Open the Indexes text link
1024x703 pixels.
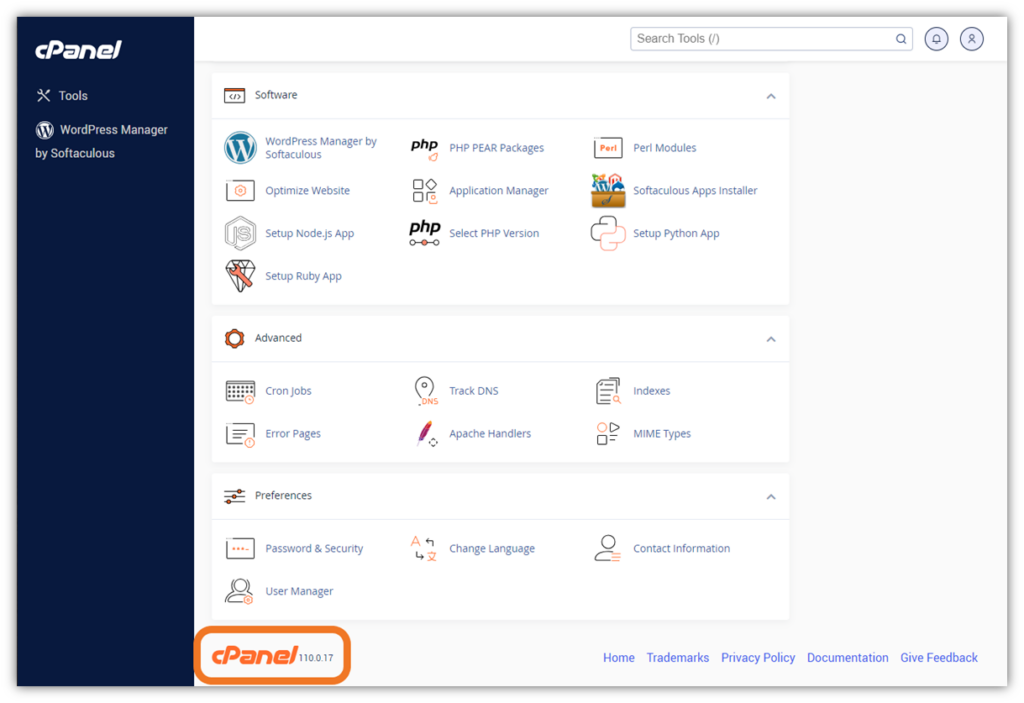click(x=651, y=391)
